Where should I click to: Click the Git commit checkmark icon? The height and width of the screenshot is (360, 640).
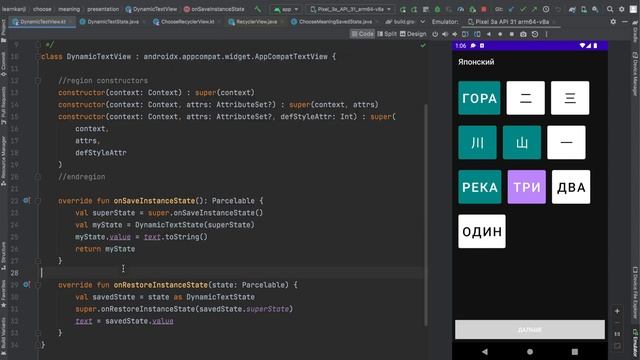click(x=523, y=9)
